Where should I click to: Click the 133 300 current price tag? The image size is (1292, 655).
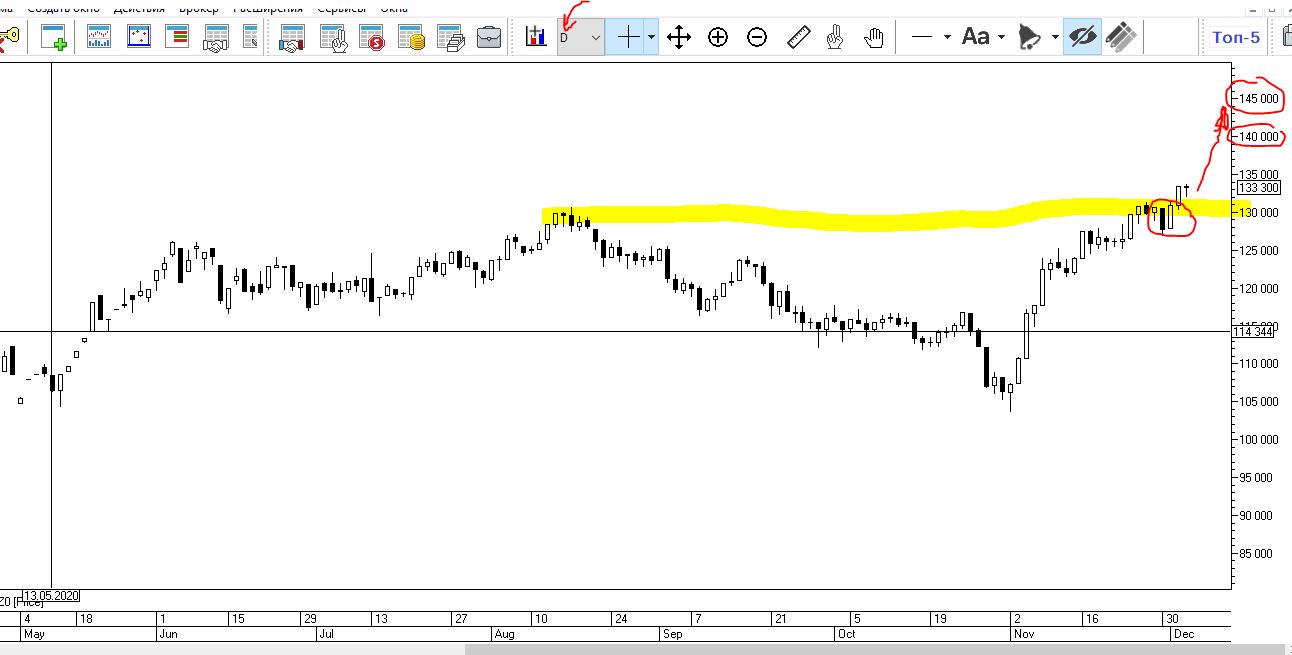point(1259,187)
